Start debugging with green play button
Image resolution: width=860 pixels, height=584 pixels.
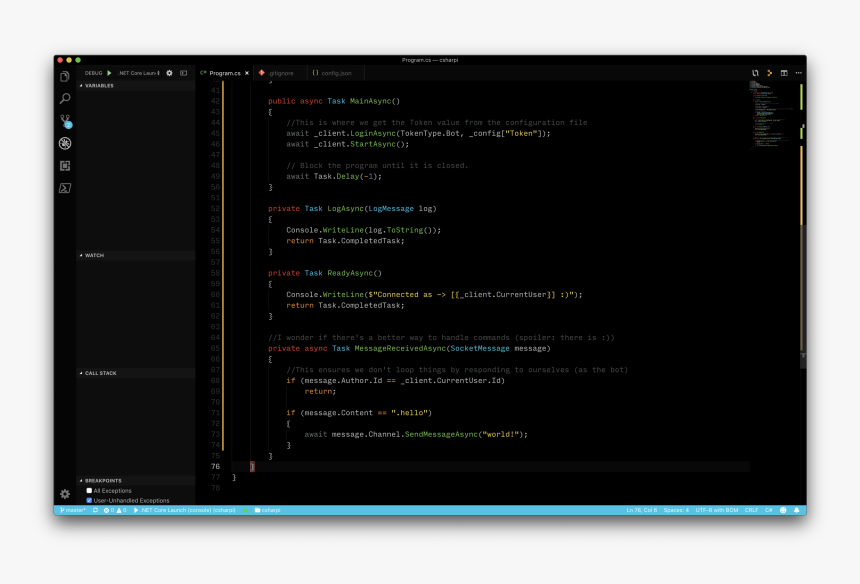point(109,73)
